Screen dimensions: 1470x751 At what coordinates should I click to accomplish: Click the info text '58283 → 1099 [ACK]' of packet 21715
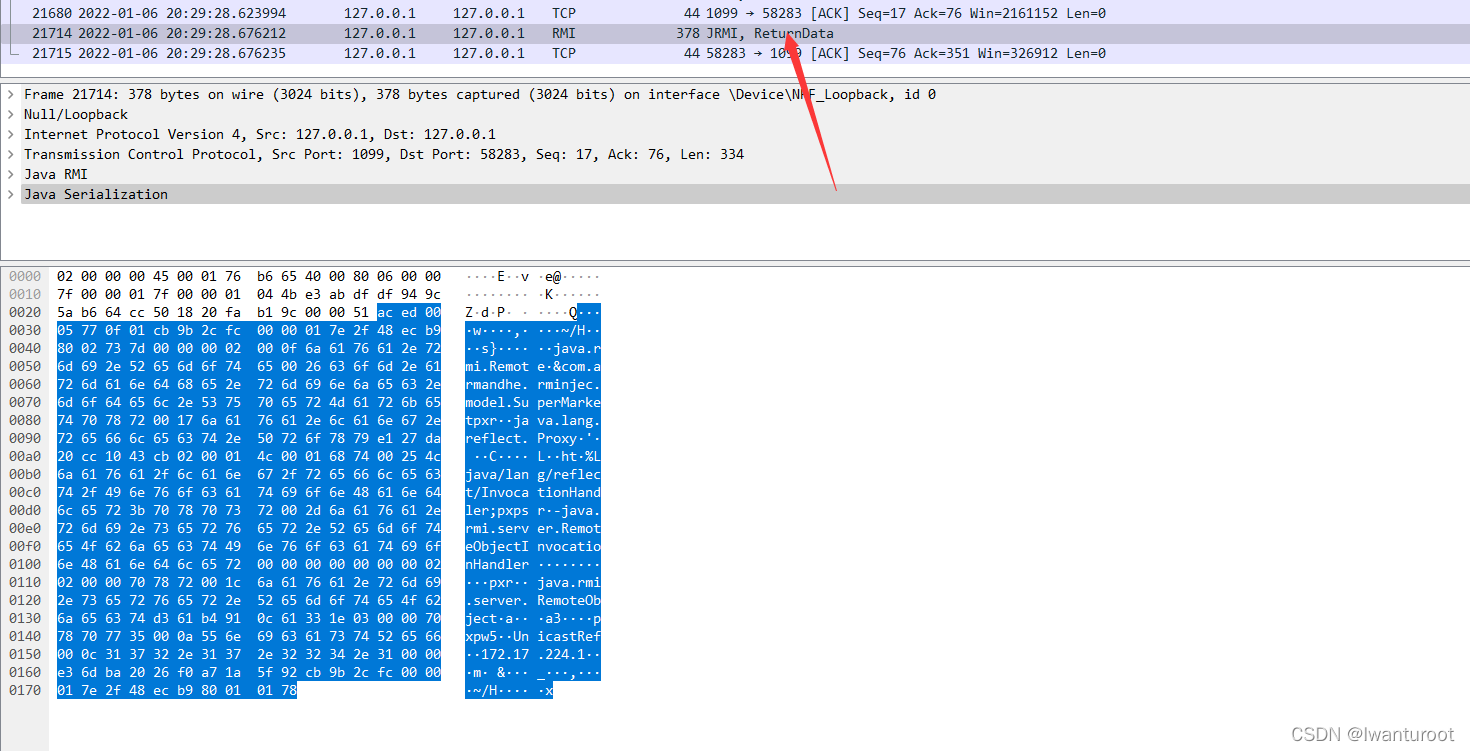coord(780,54)
